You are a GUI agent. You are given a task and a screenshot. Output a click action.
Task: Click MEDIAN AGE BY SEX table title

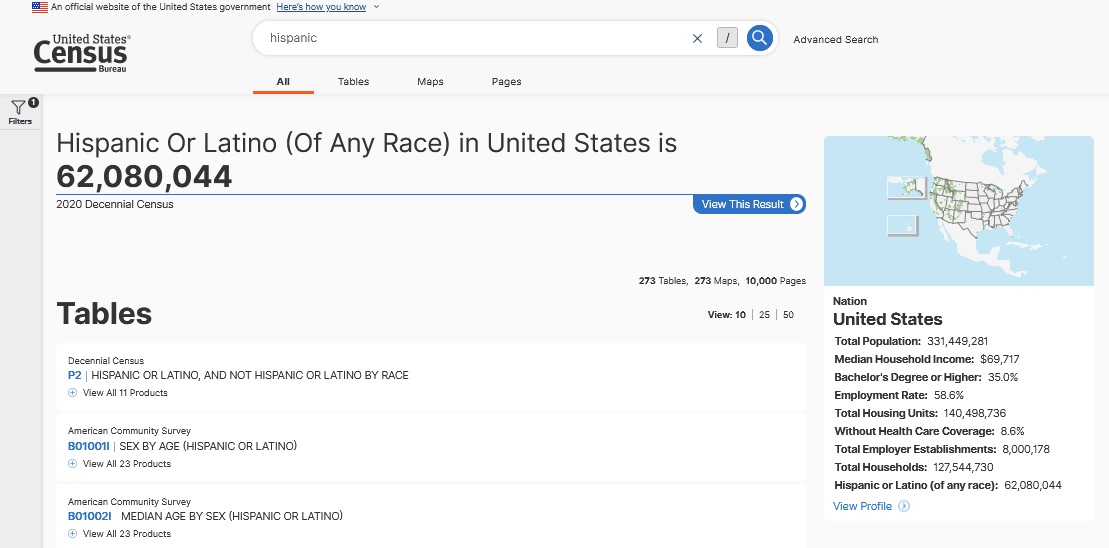pos(232,516)
